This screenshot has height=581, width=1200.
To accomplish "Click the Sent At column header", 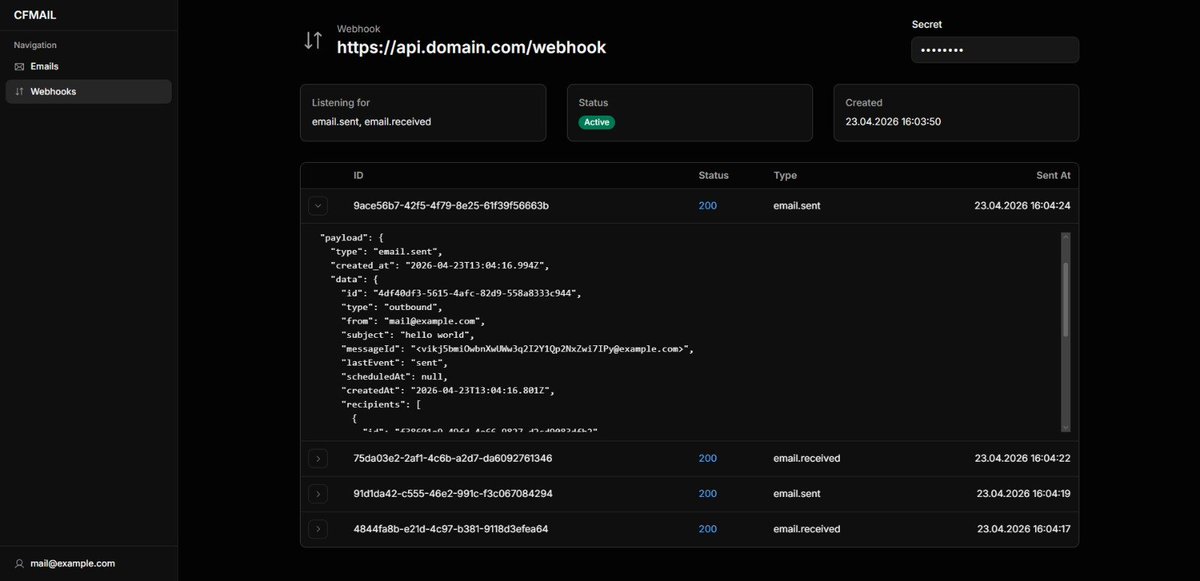I will 1054,175.
